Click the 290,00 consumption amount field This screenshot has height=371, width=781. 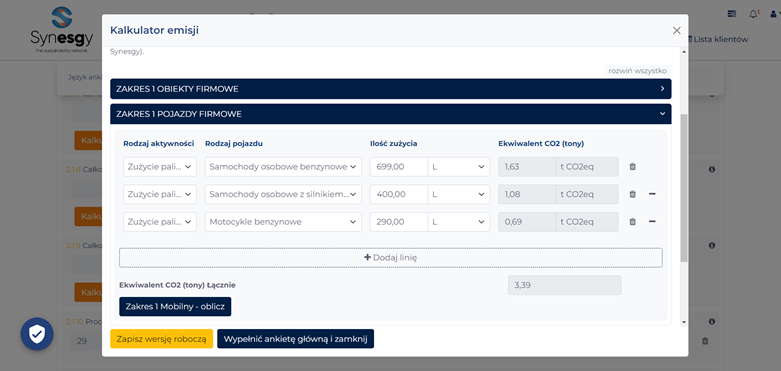pos(399,222)
